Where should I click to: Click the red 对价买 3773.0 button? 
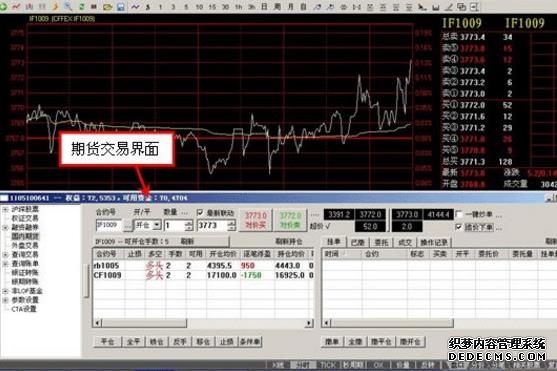(x=255, y=220)
